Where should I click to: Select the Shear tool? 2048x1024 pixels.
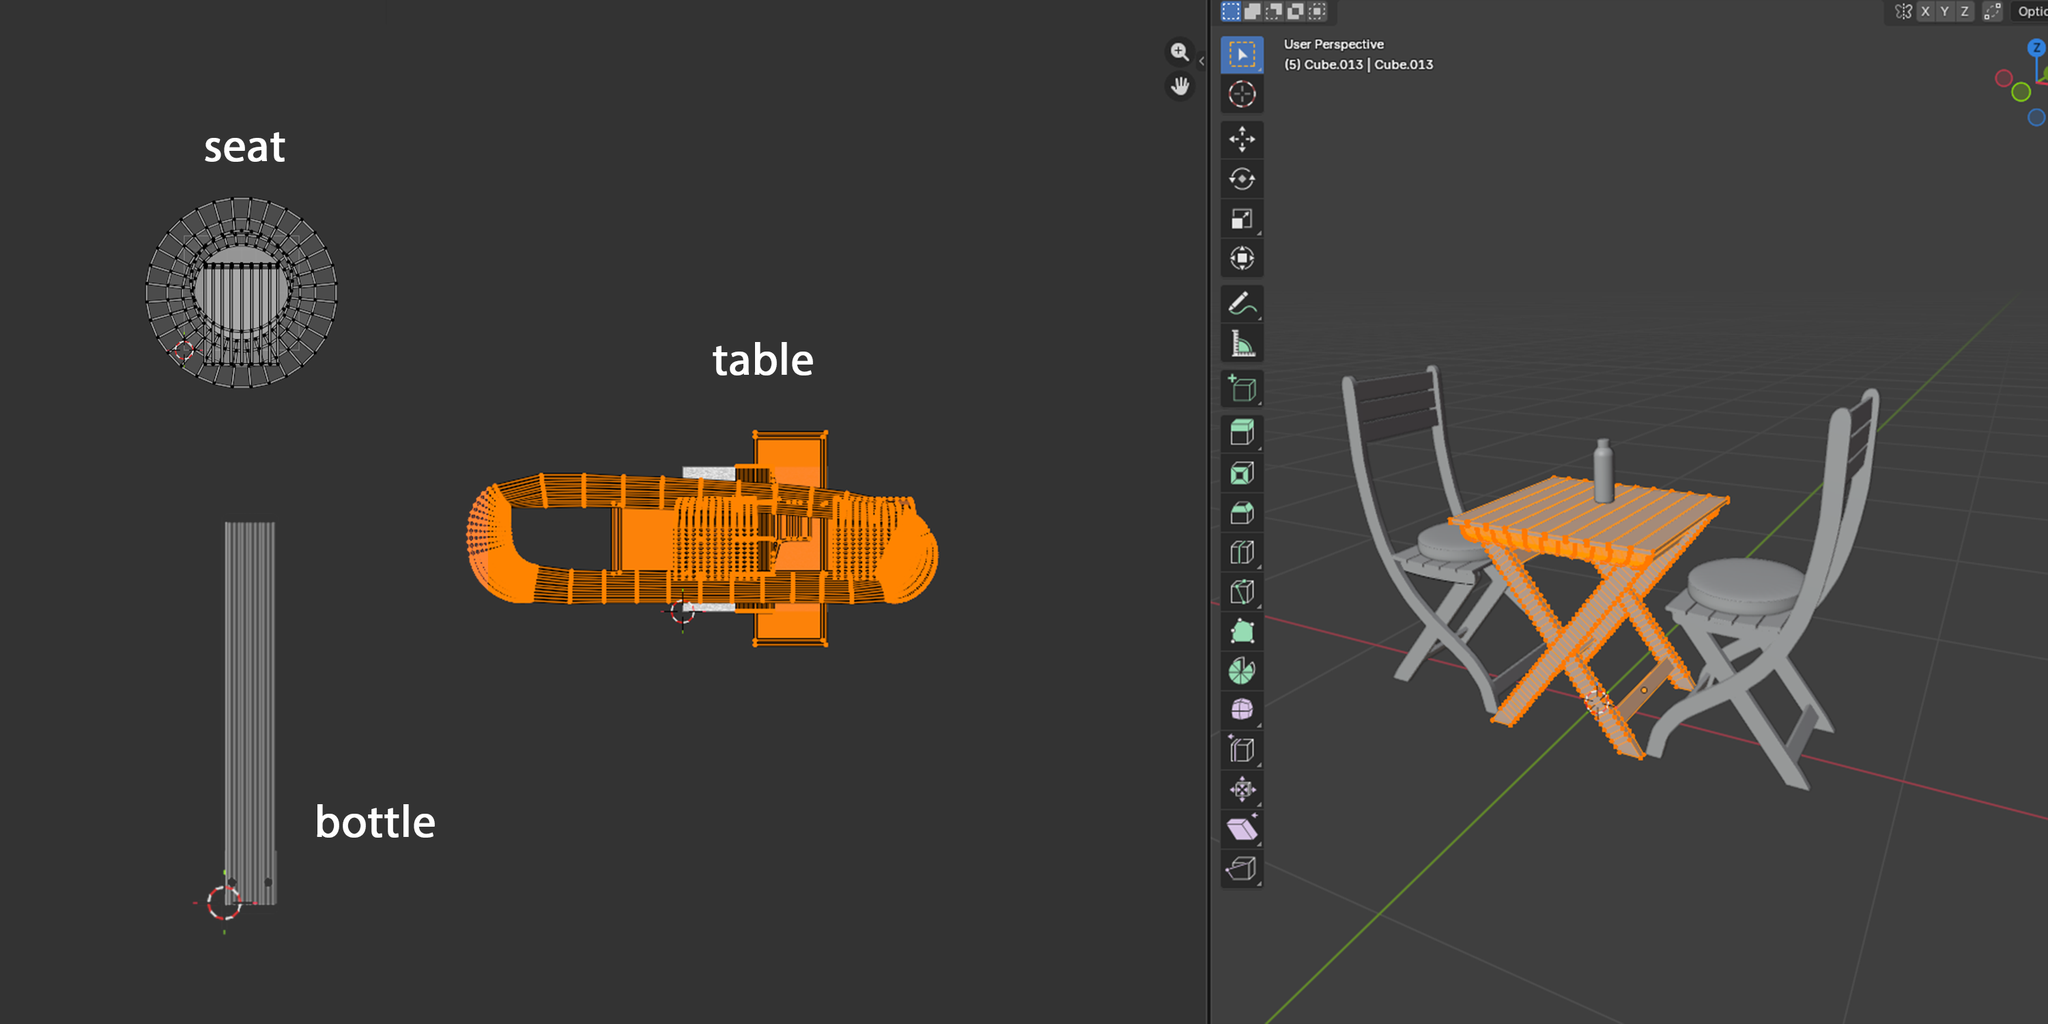pyautogui.click(x=1242, y=829)
